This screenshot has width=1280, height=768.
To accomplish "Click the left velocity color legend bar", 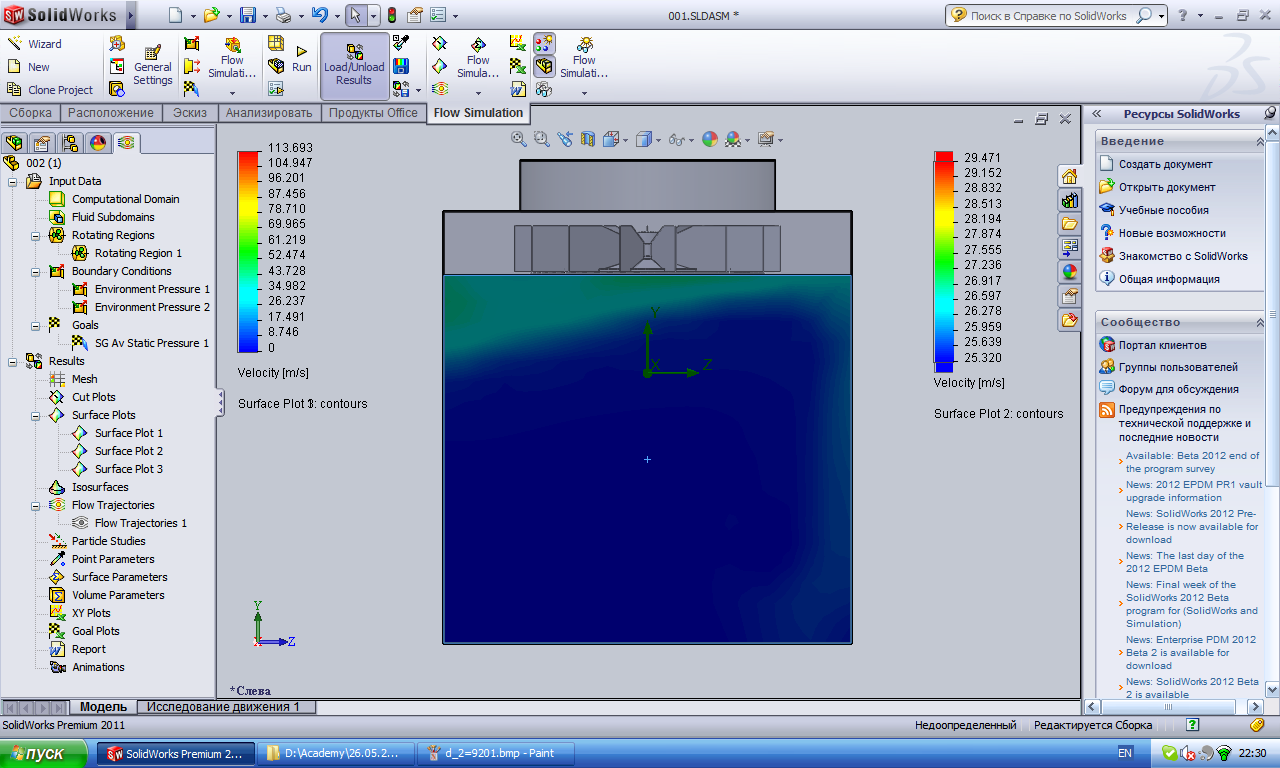I will pyautogui.click(x=247, y=250).
